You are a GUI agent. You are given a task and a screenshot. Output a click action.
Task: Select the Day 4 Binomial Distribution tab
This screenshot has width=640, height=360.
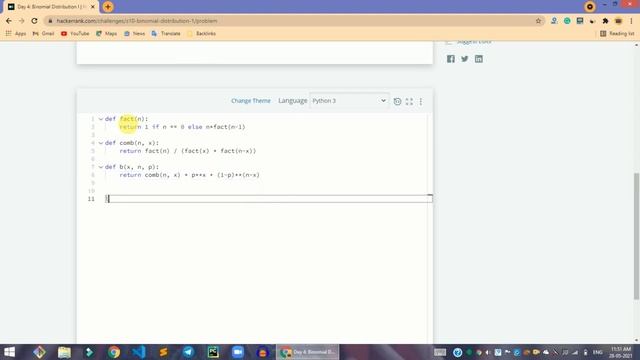tap(51, 7)
